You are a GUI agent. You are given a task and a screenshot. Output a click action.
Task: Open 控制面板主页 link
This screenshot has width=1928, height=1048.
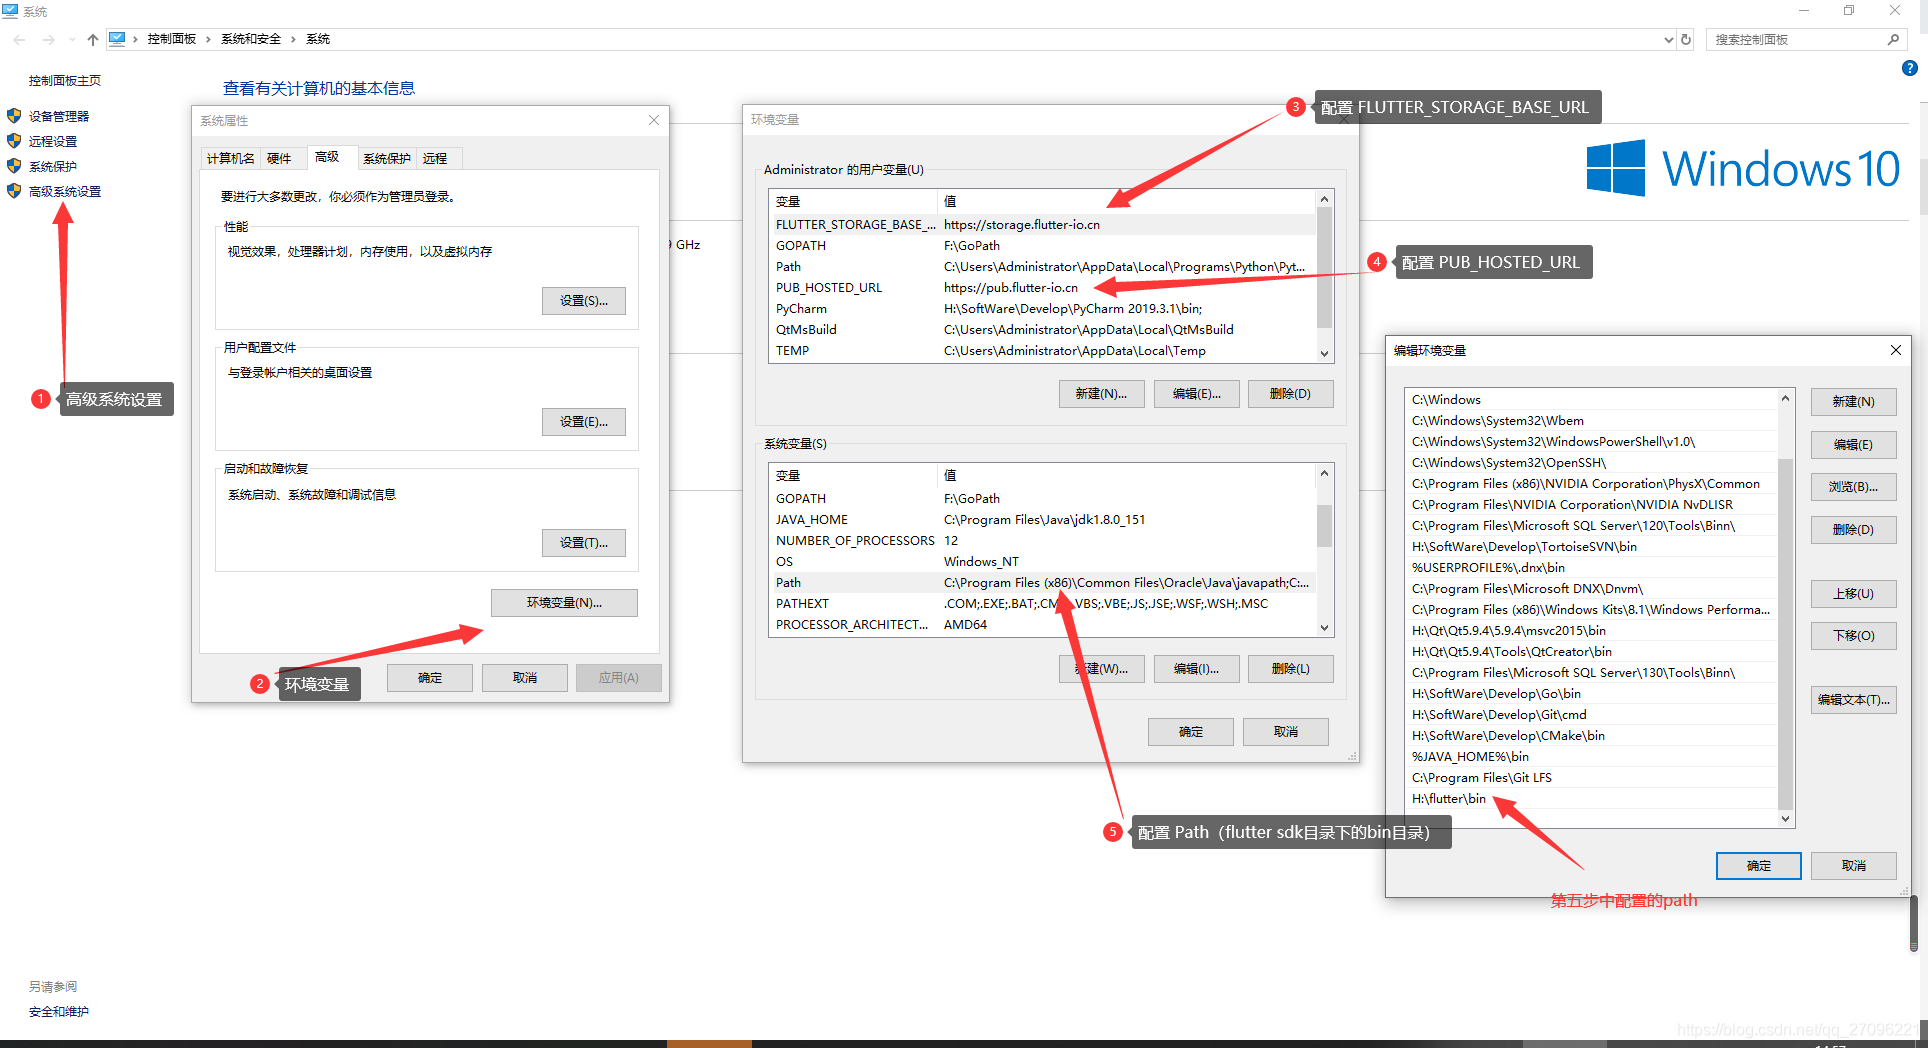[64, 80]
